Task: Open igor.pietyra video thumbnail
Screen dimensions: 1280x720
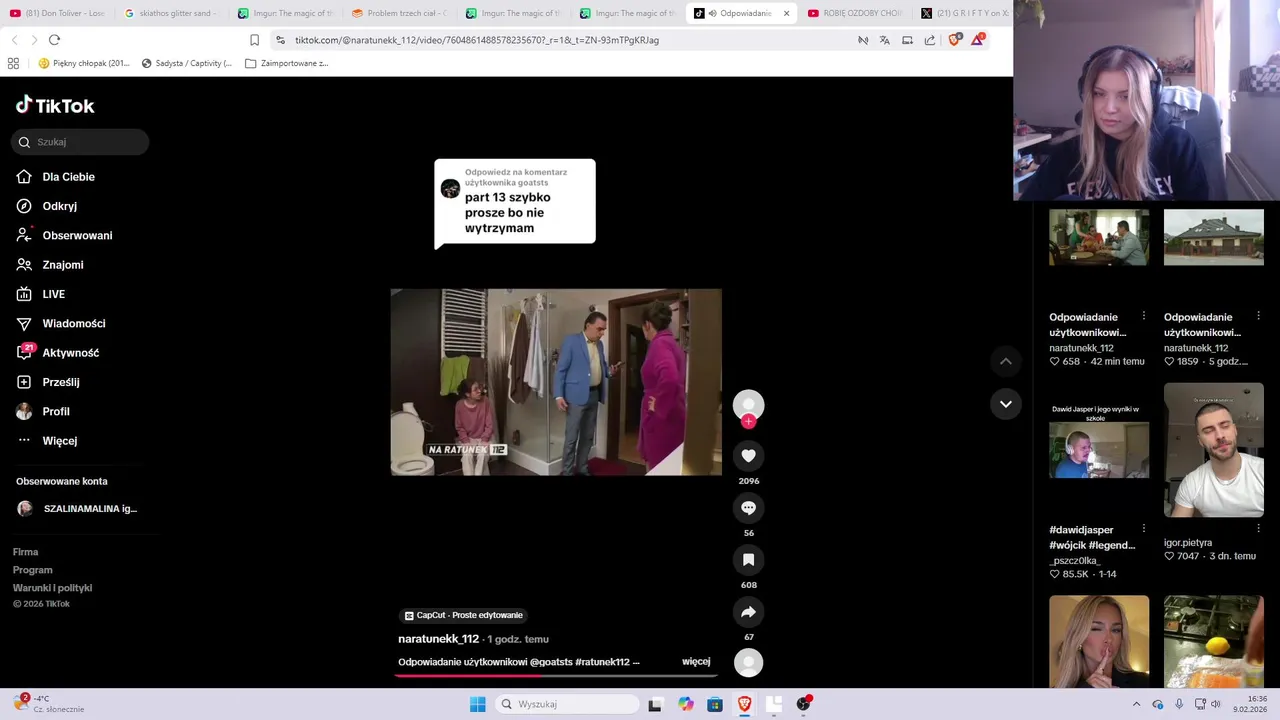Action: click(x=1214, y=449)
